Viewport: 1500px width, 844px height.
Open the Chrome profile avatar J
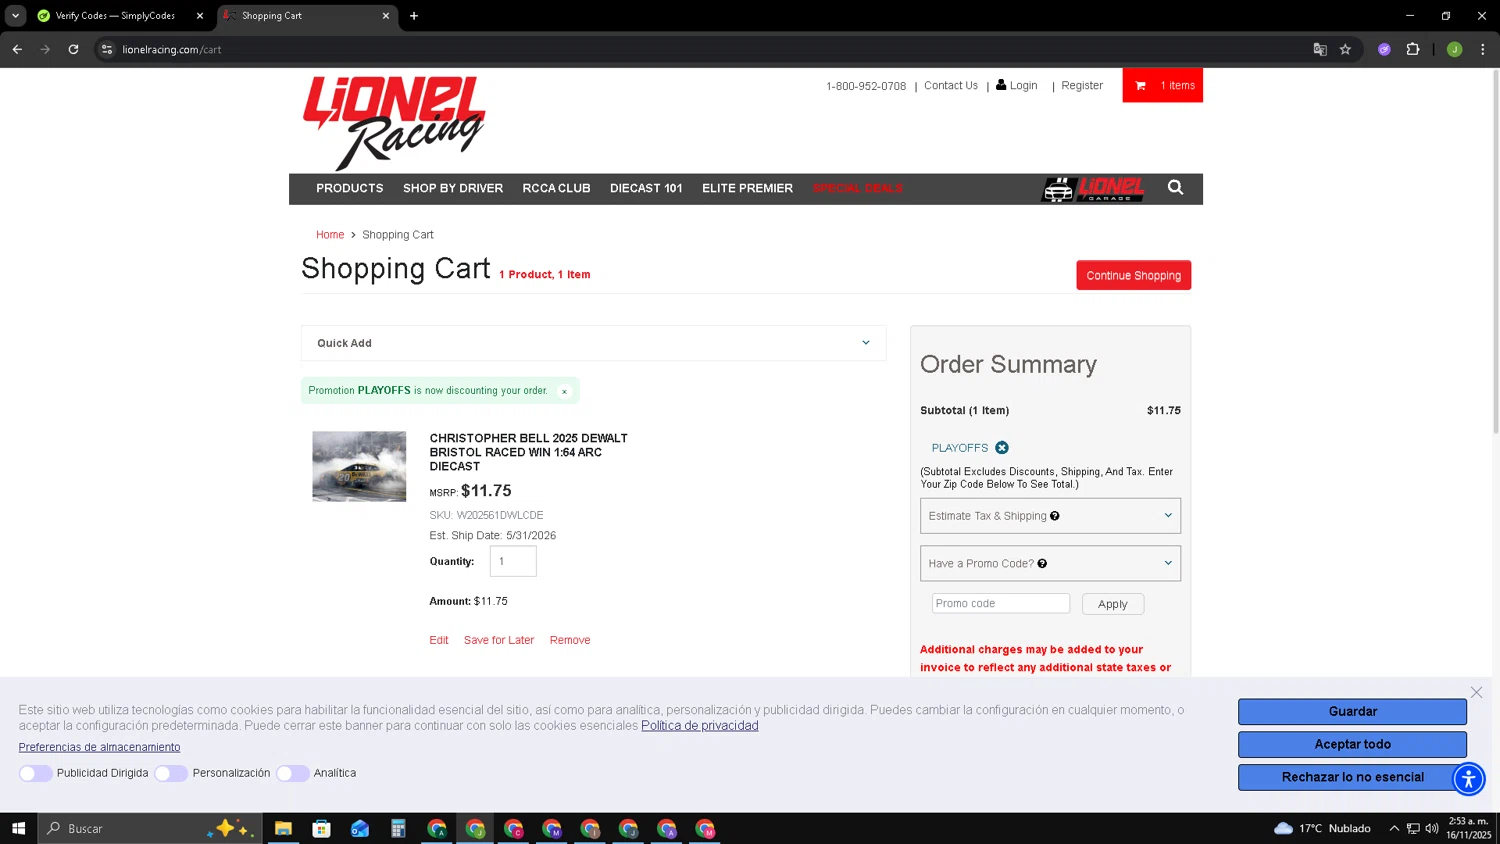click(x=1454, y=49)
